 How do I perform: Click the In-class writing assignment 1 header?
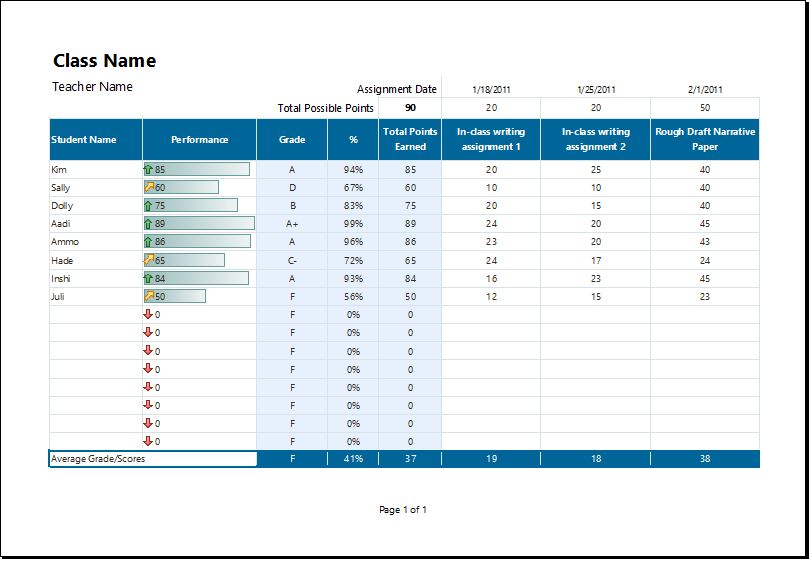tap(491, 139)
